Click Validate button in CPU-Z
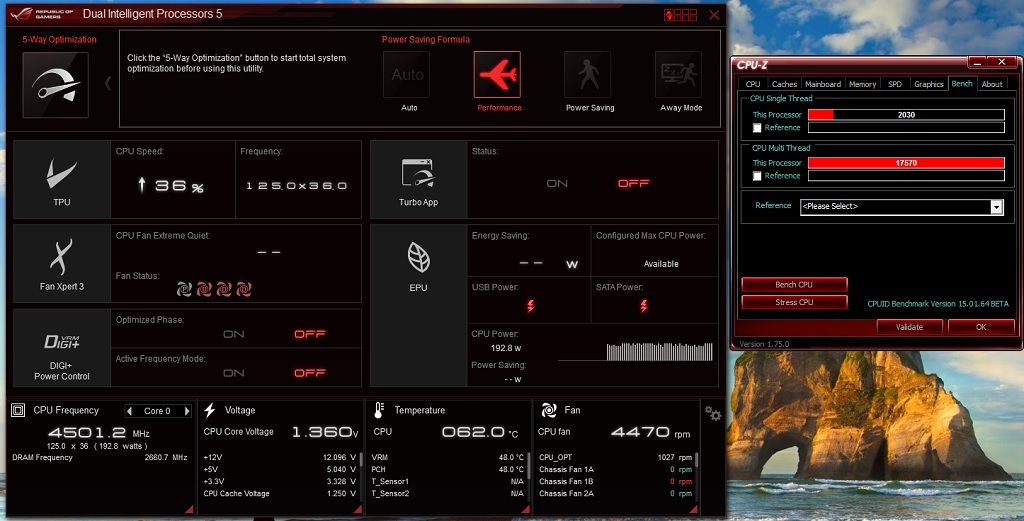This screenshot has height=521, width=1024. (x=909, y=327)
